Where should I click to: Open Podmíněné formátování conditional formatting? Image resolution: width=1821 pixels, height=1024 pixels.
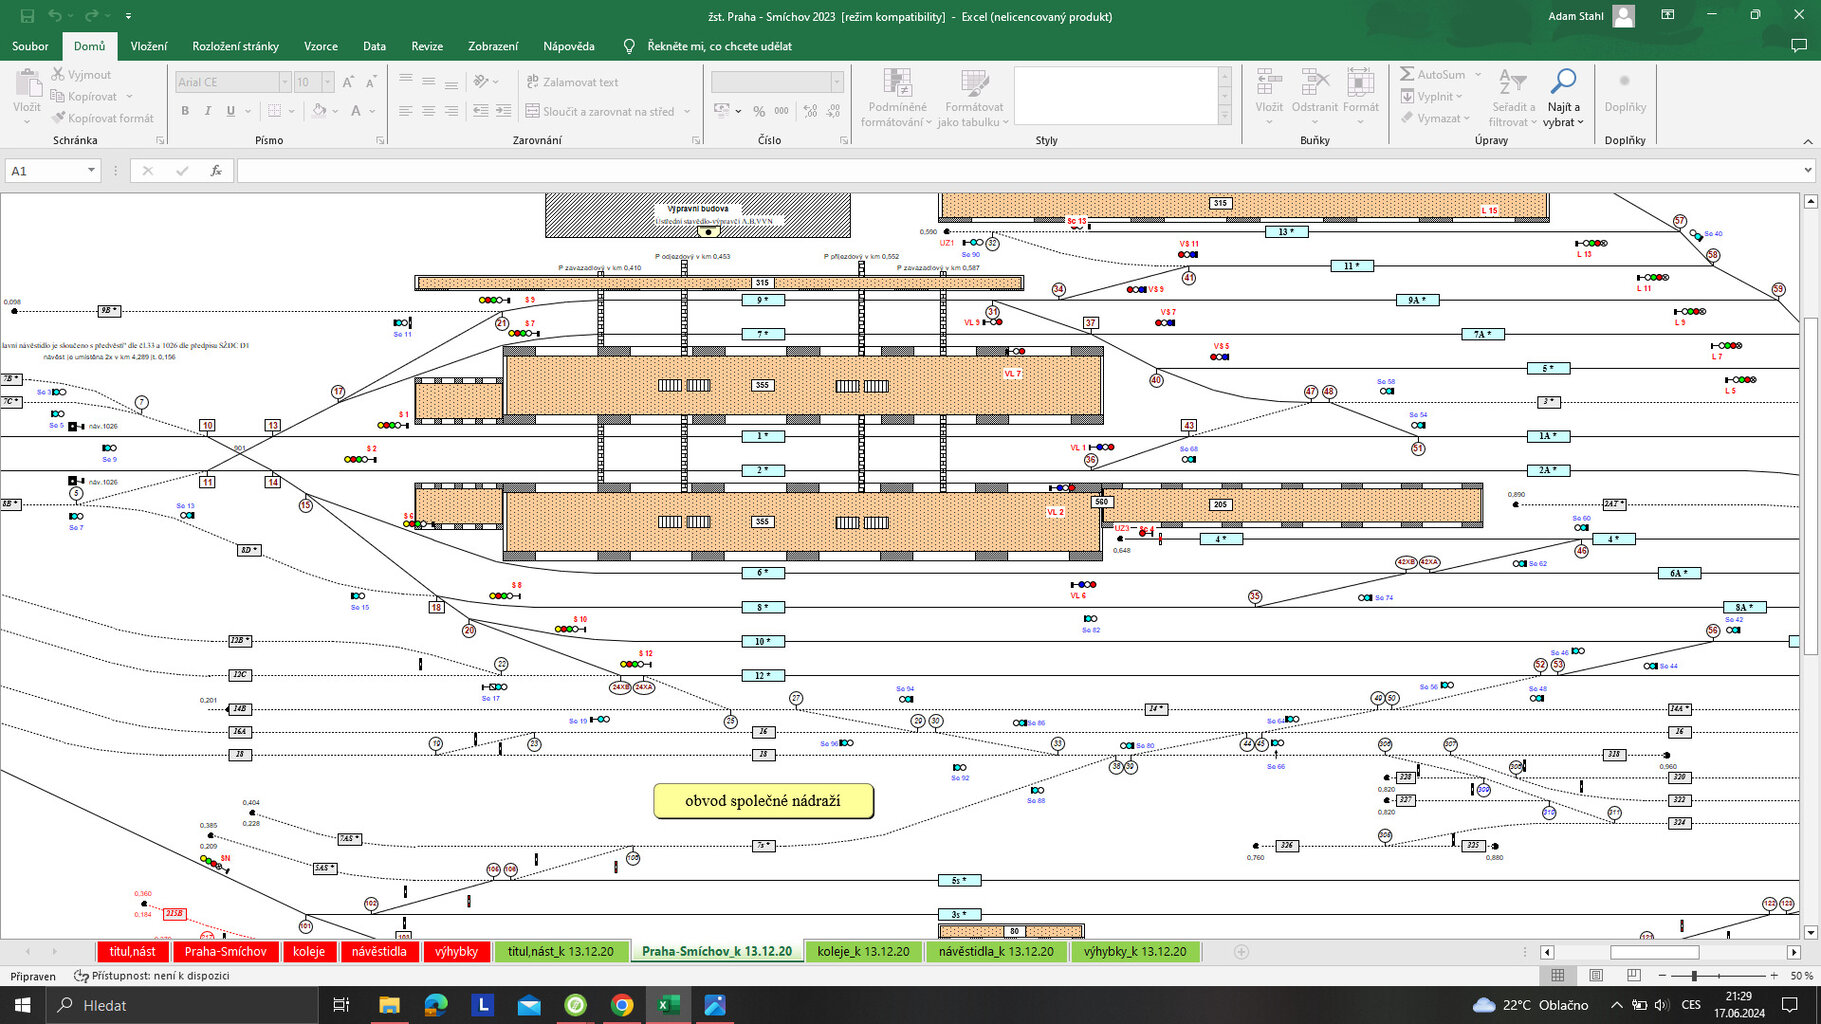897,97
